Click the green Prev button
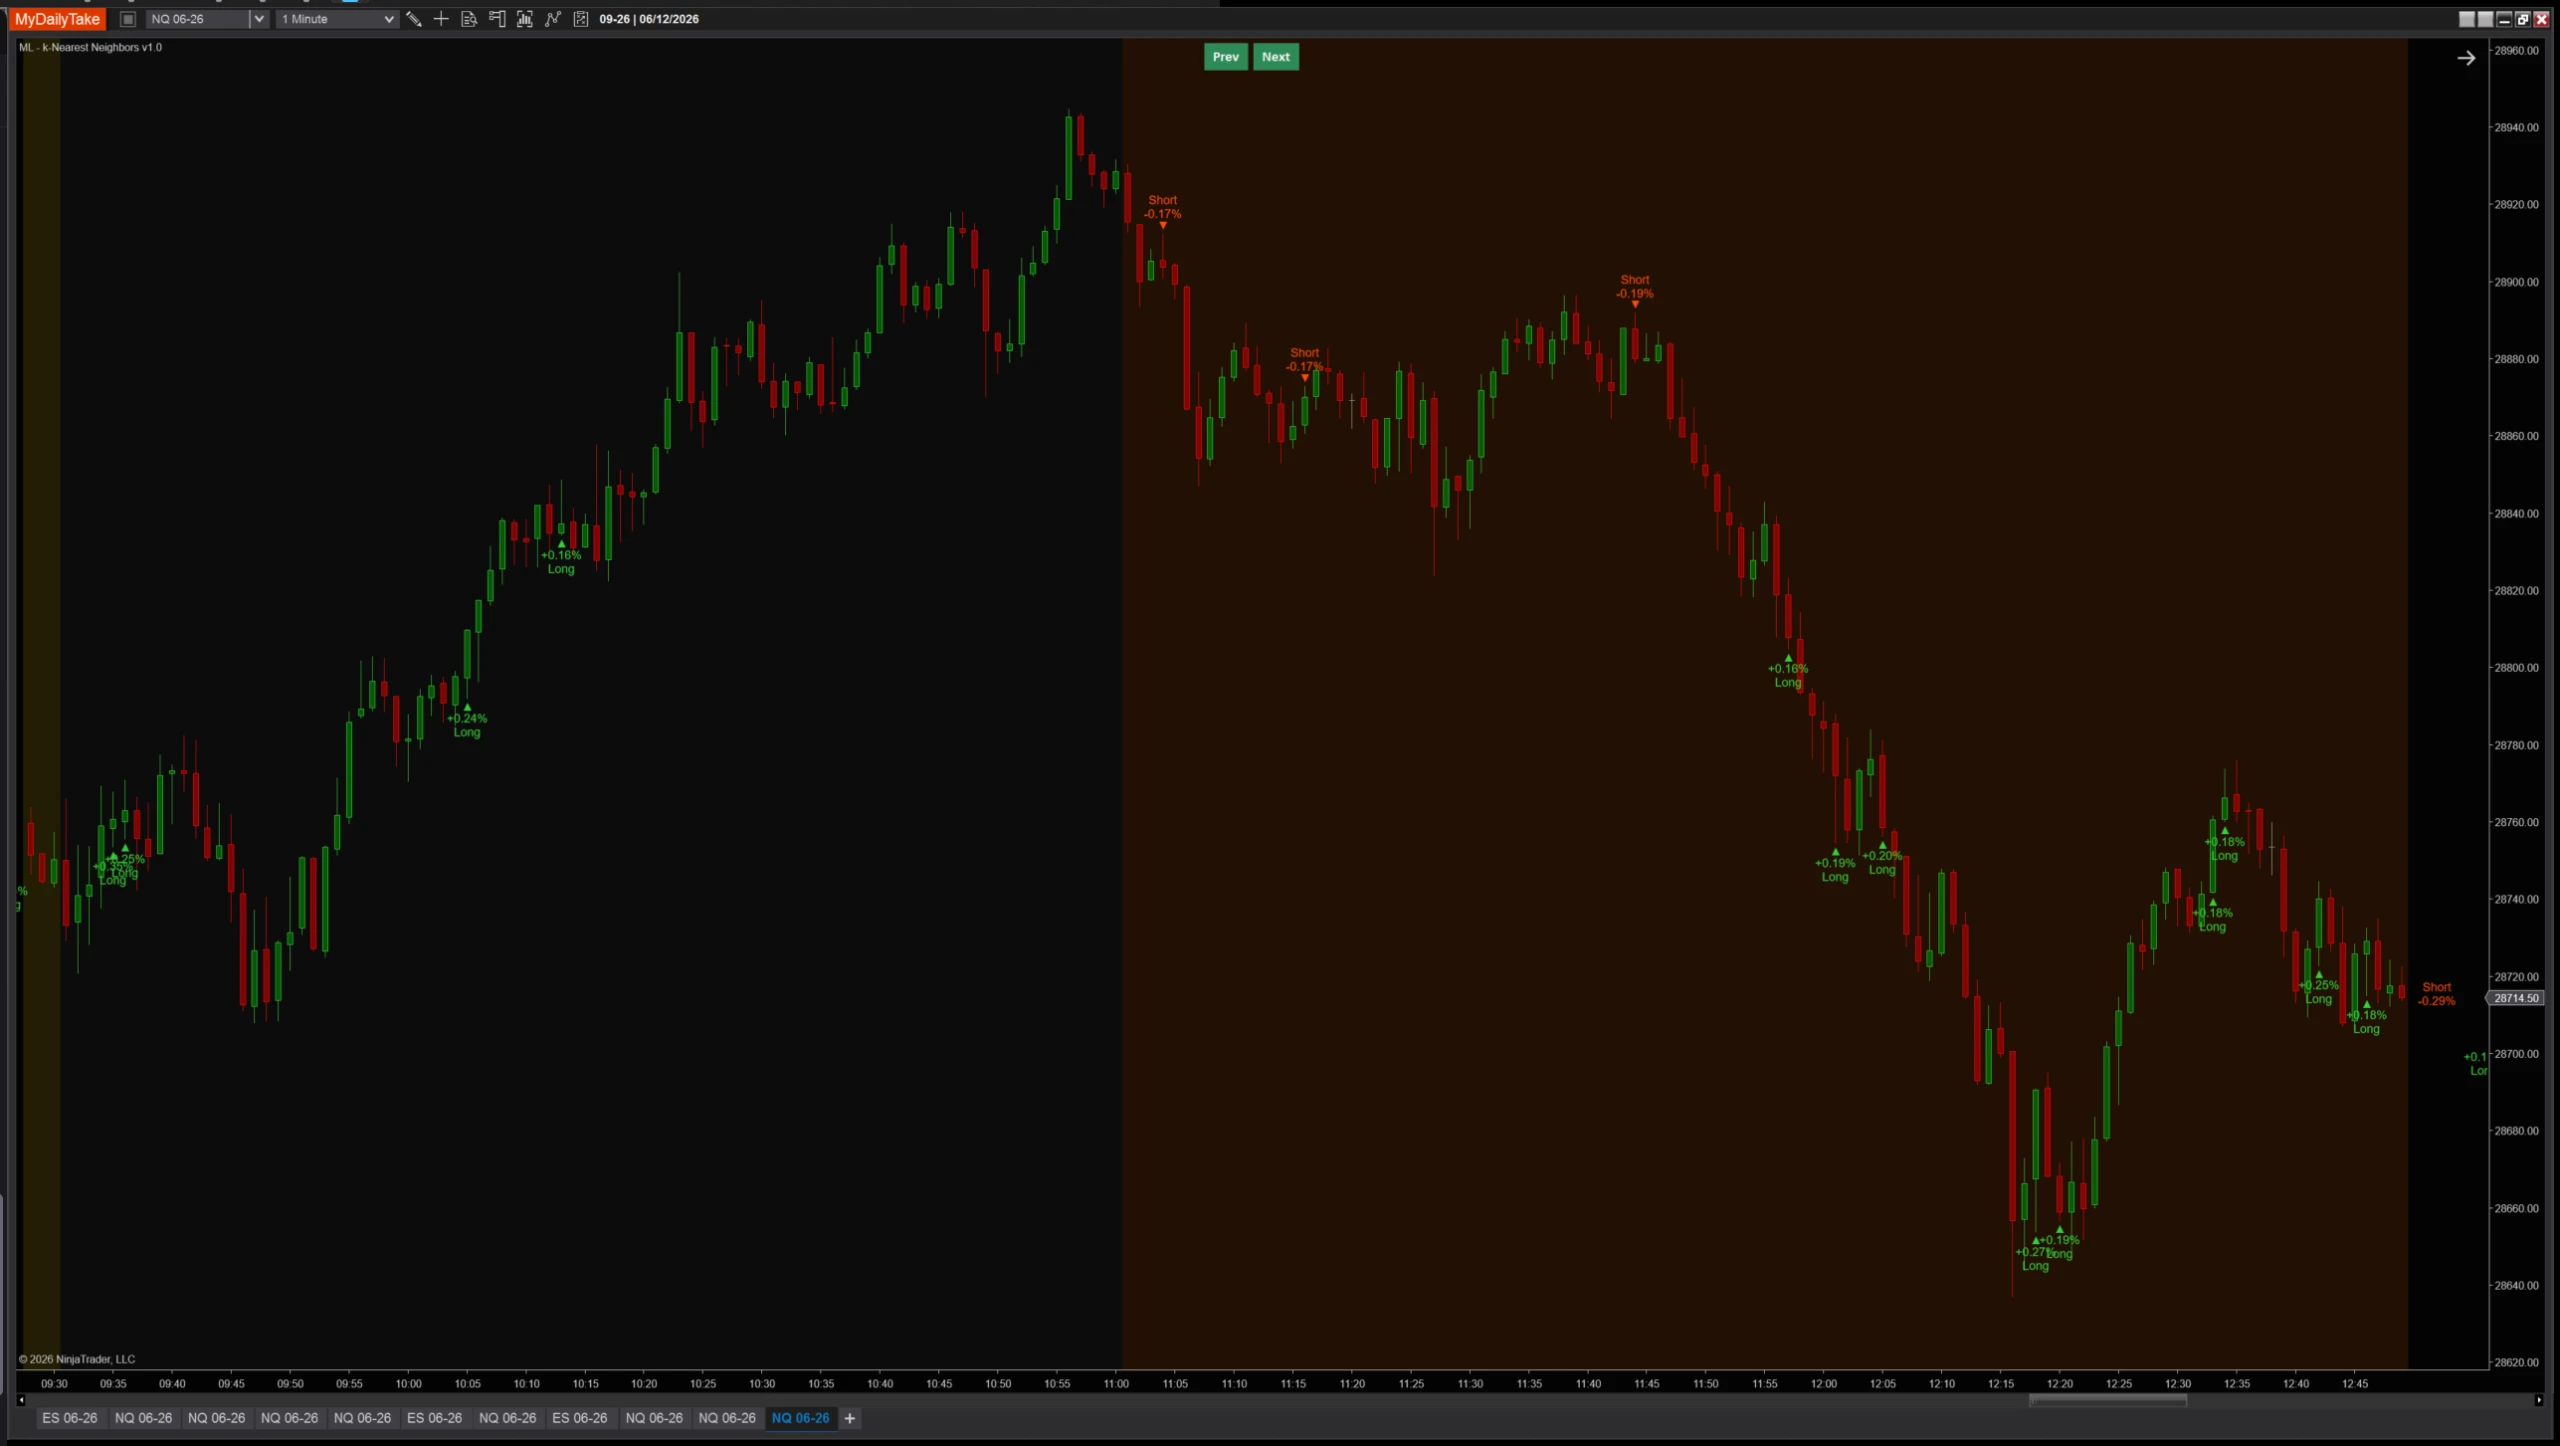 (1225, 57)
